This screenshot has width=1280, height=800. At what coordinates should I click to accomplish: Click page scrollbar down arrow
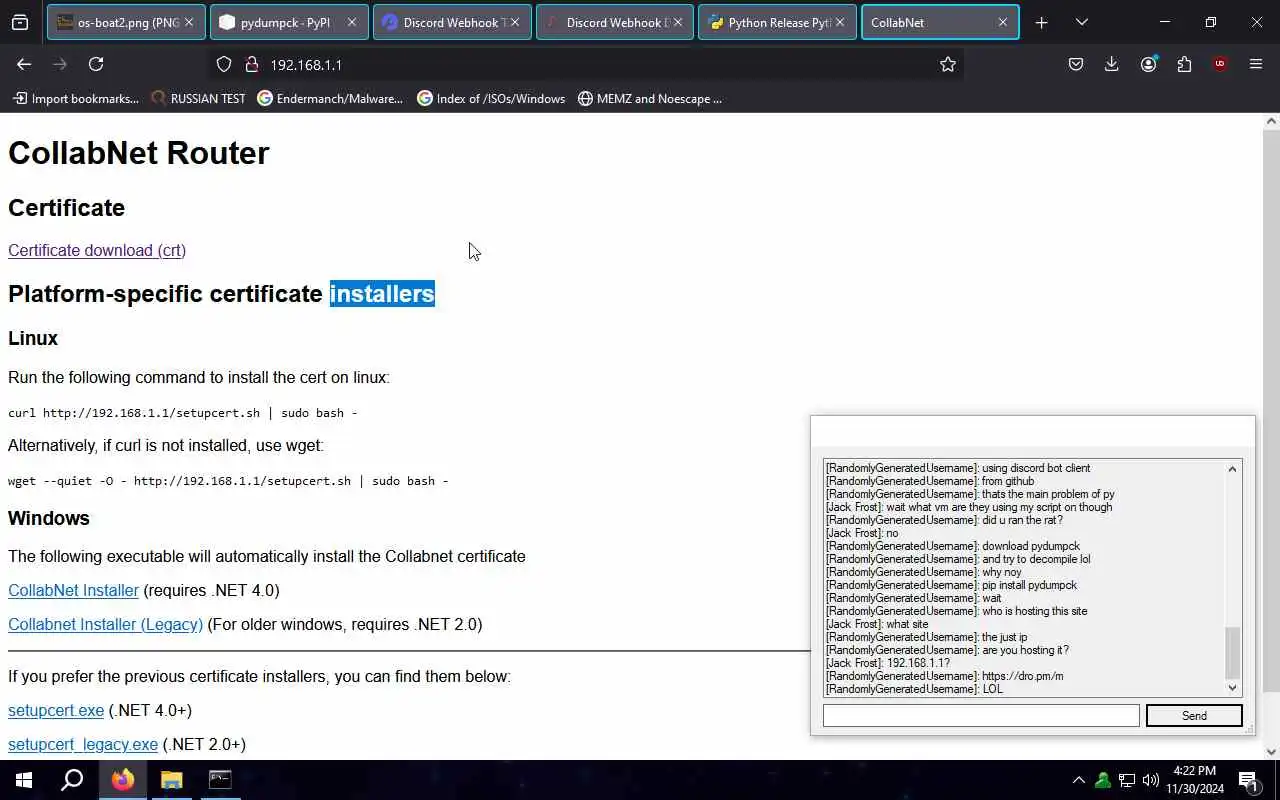(x=1271, y=752)
